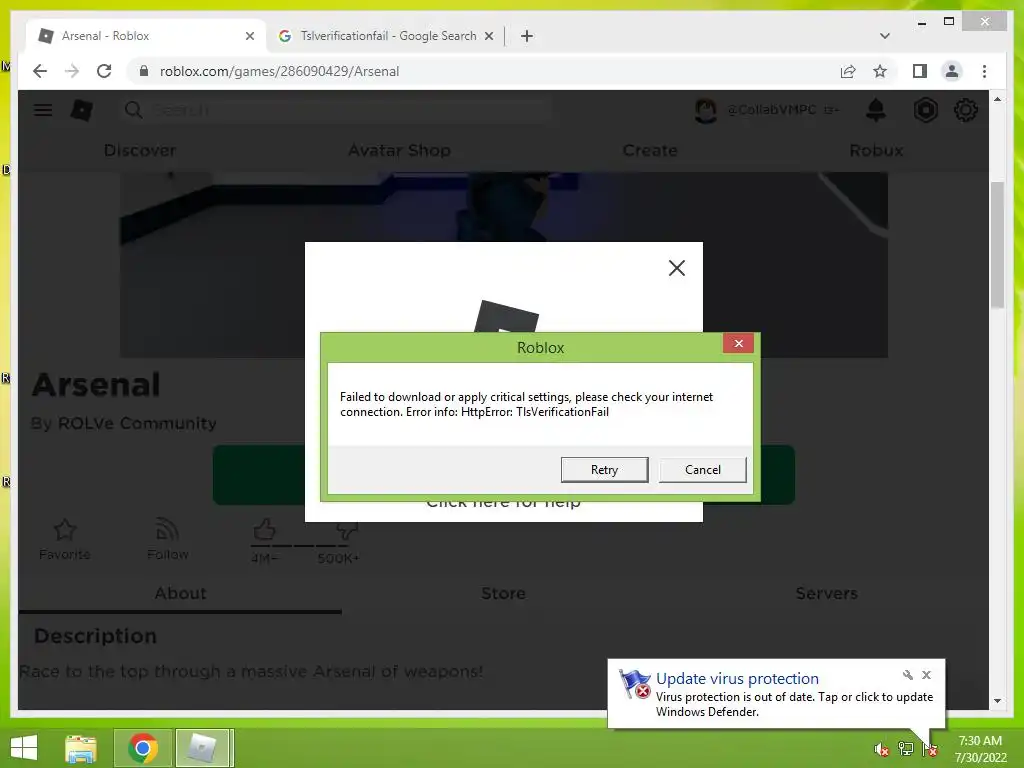The width and height of the screenshot is (1024, 768).
Task: Go to Robux in Roblox navigation
Action: (x=876, y=150)
